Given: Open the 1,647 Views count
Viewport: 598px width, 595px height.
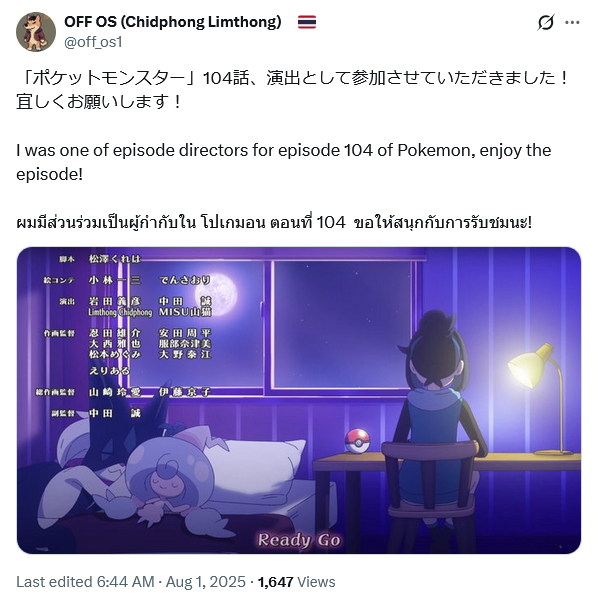Looking at the screenshot, I should (296, 582).
